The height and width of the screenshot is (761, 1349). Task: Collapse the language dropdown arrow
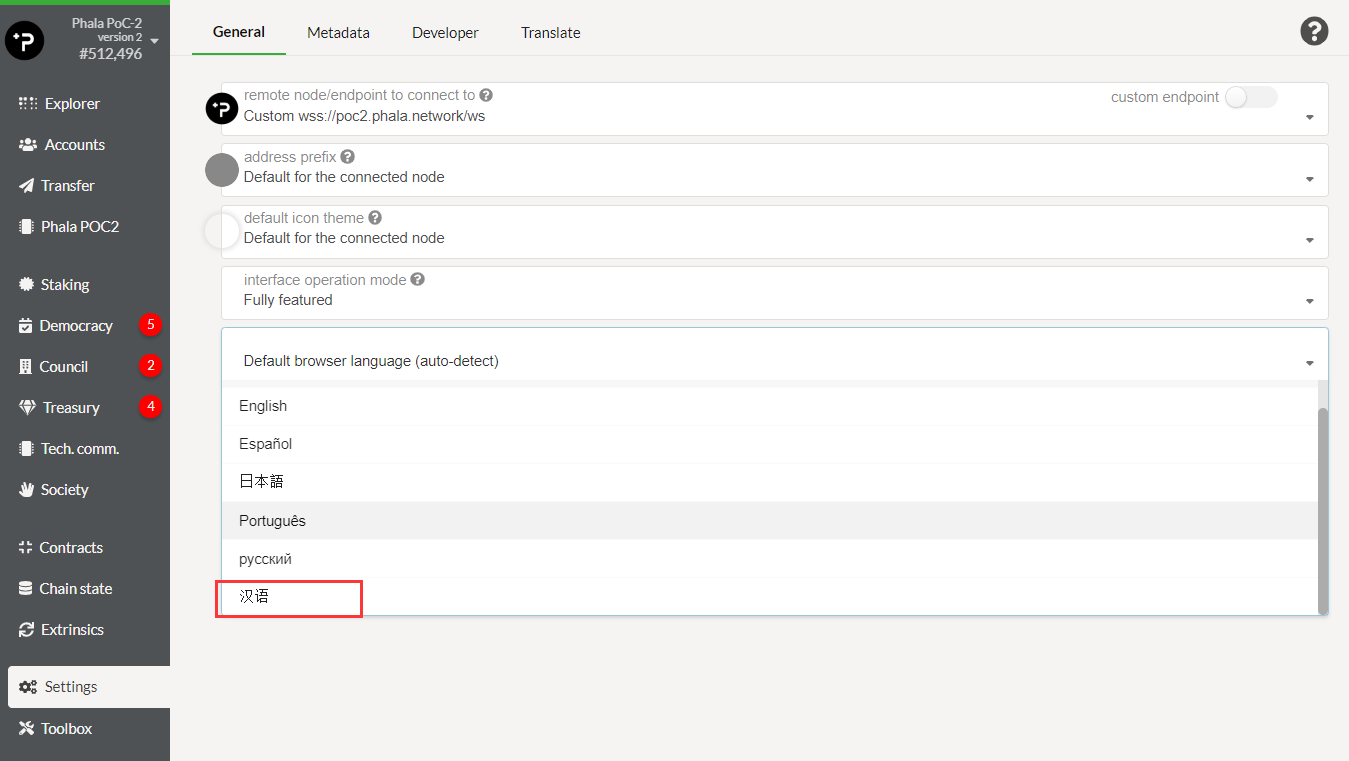(x=1310, y=364)
